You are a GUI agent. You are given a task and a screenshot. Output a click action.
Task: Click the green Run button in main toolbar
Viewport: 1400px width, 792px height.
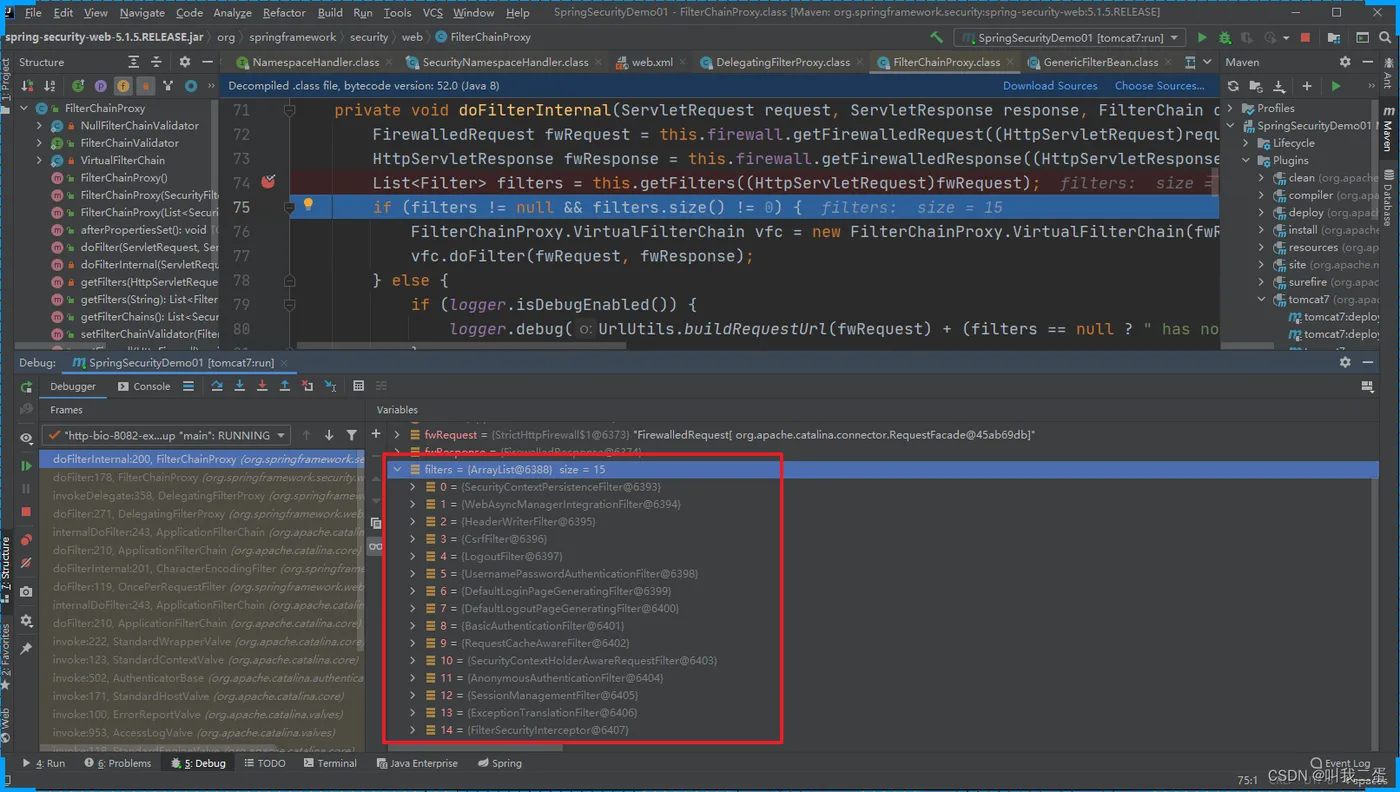coord(1201,37)
